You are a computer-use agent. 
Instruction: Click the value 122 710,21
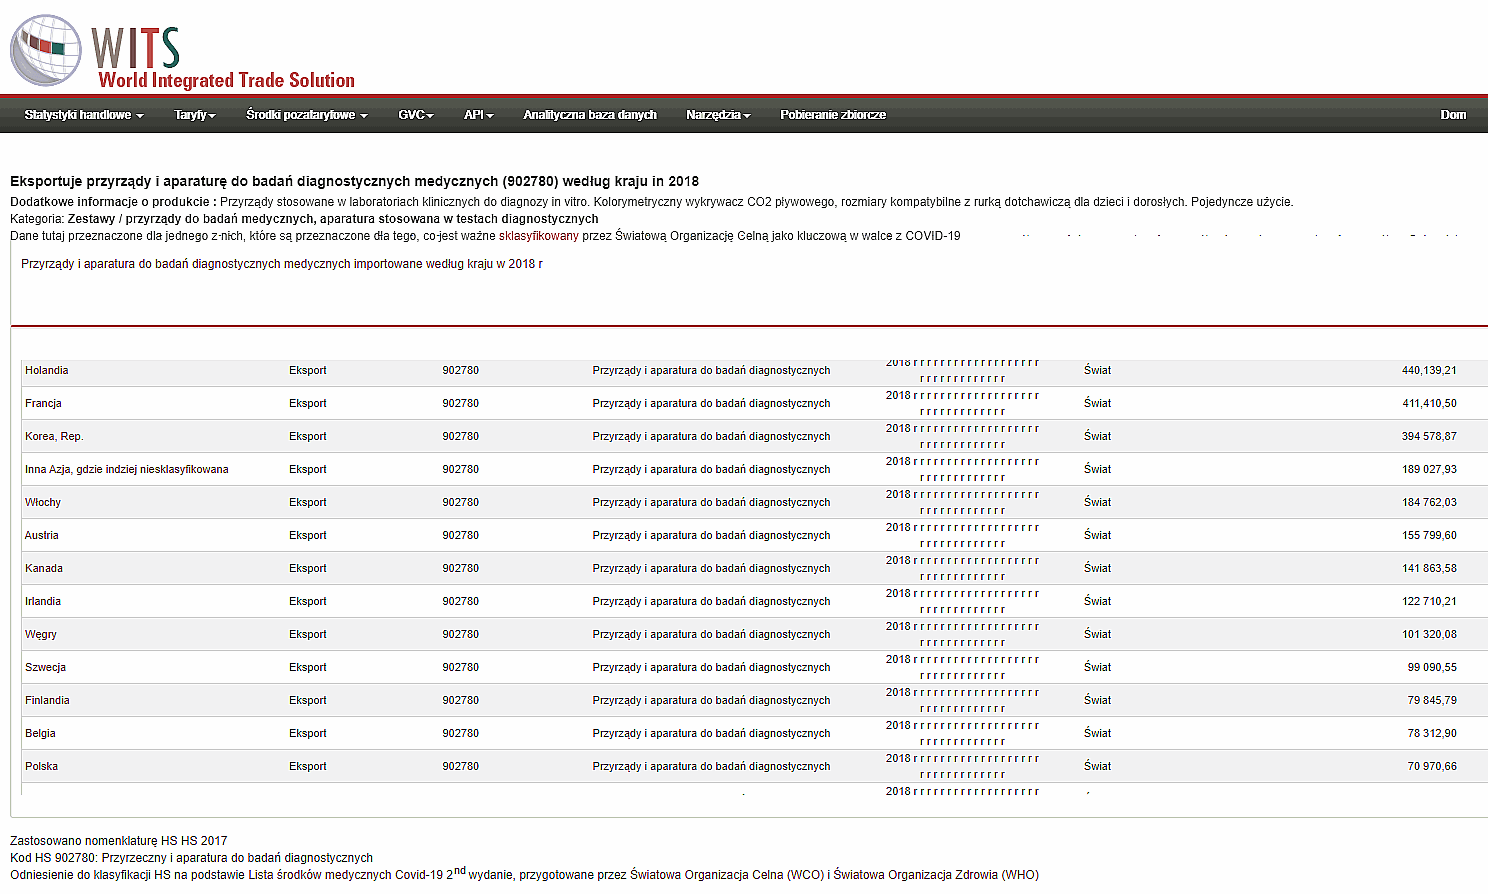point(1429,601)
